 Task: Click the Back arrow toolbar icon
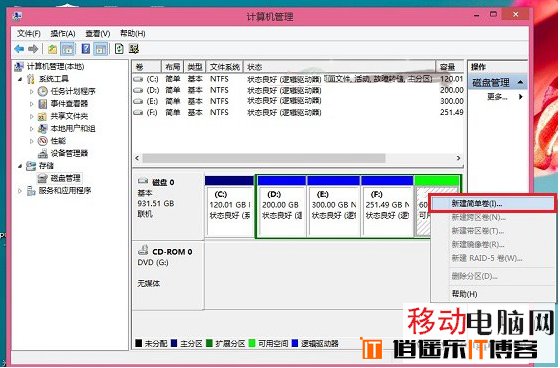coord(19,49)
